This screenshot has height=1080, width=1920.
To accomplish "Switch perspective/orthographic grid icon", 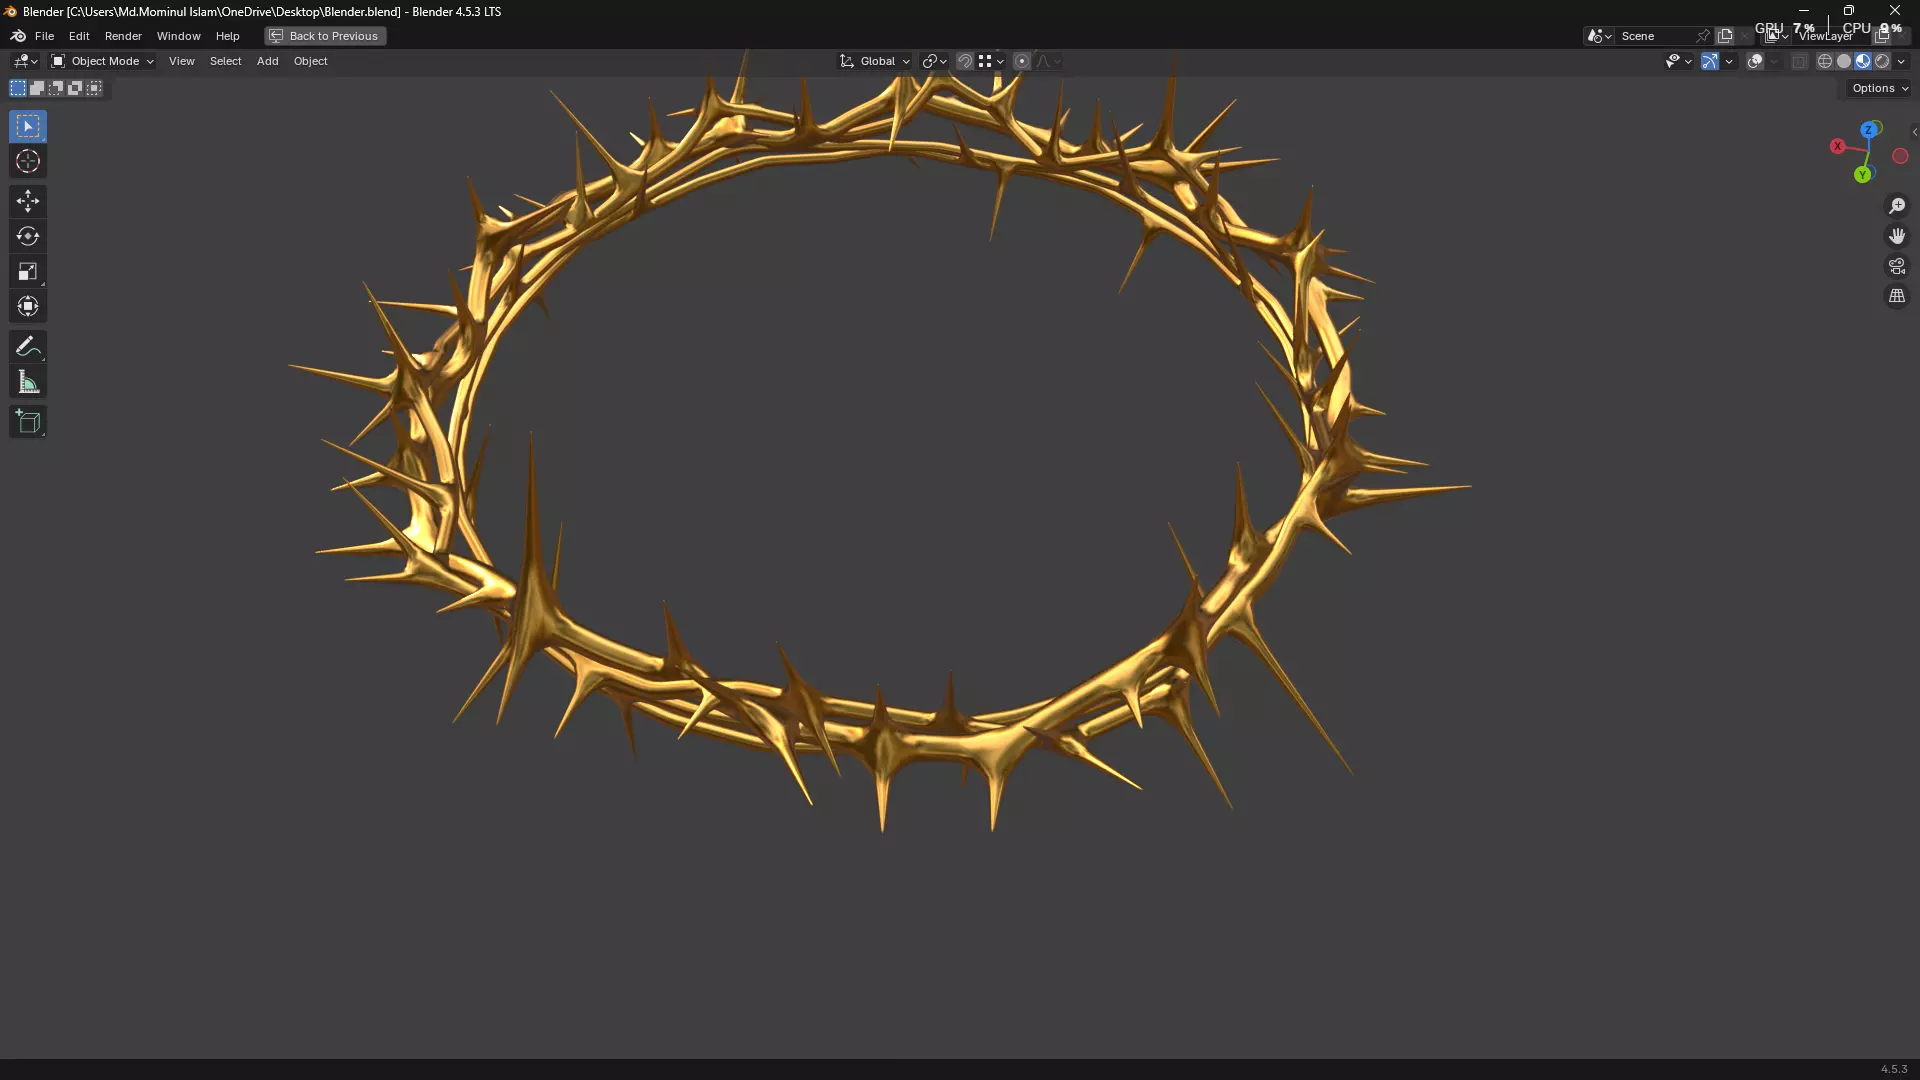I will 1897,296.
